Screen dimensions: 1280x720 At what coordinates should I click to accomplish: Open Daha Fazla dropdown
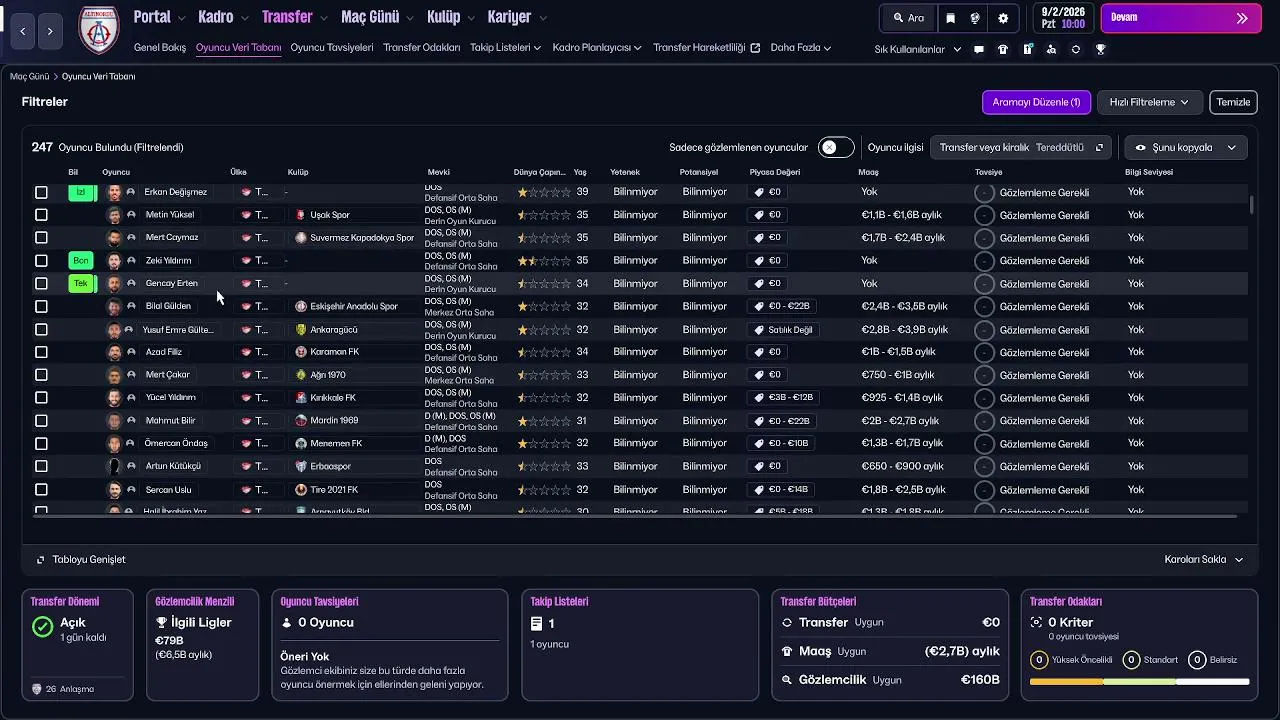point(801,48)
